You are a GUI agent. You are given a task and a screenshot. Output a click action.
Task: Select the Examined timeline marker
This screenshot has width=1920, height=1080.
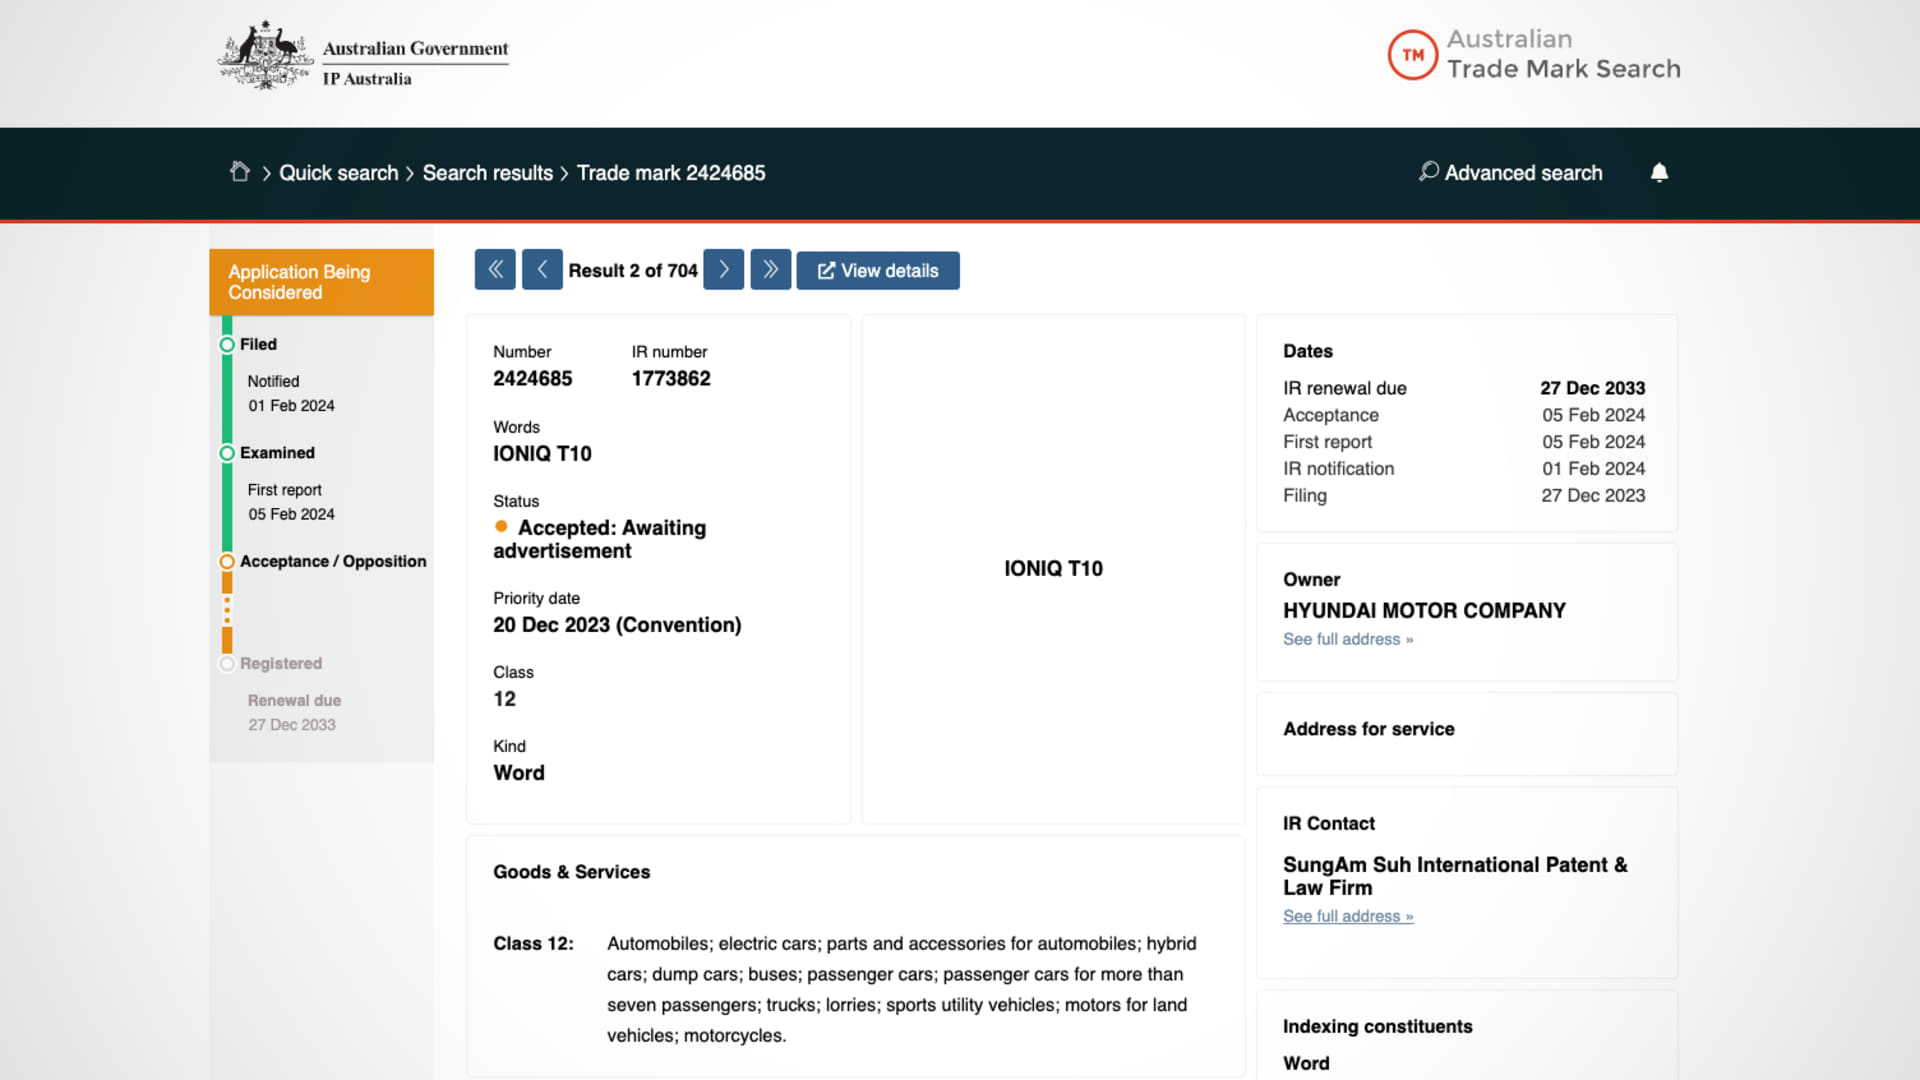coord(227,453)
